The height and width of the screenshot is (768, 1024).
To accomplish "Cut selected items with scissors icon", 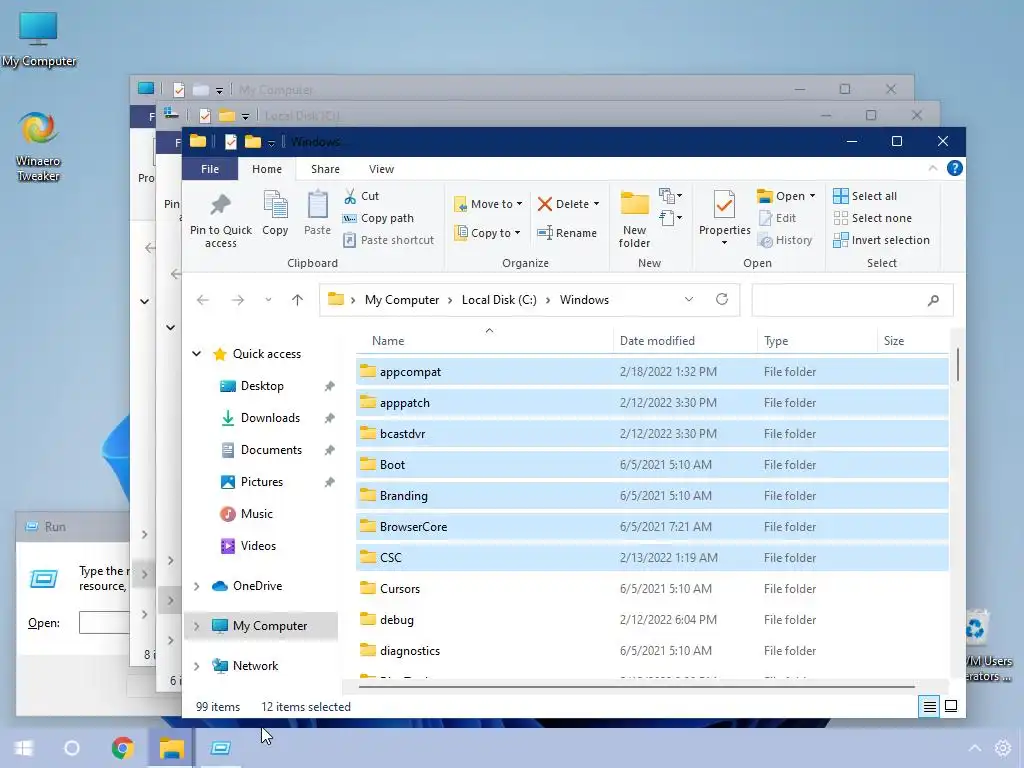I will pos(350,196).
